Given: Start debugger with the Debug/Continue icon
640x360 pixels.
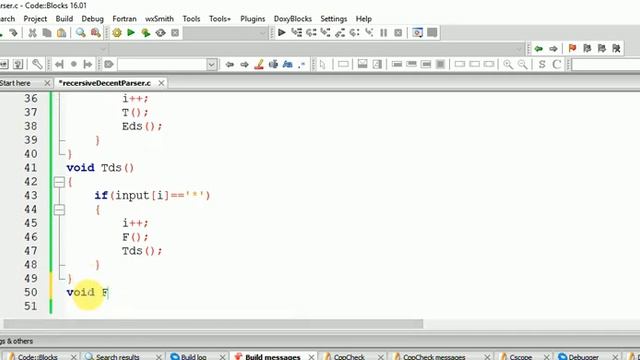Looking at the screenshot, I should [x=282, y=33].
